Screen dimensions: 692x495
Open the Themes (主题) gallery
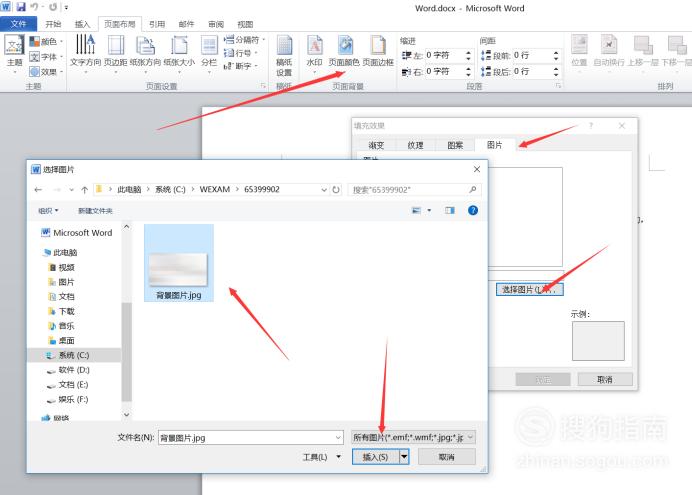click(14, 52)
